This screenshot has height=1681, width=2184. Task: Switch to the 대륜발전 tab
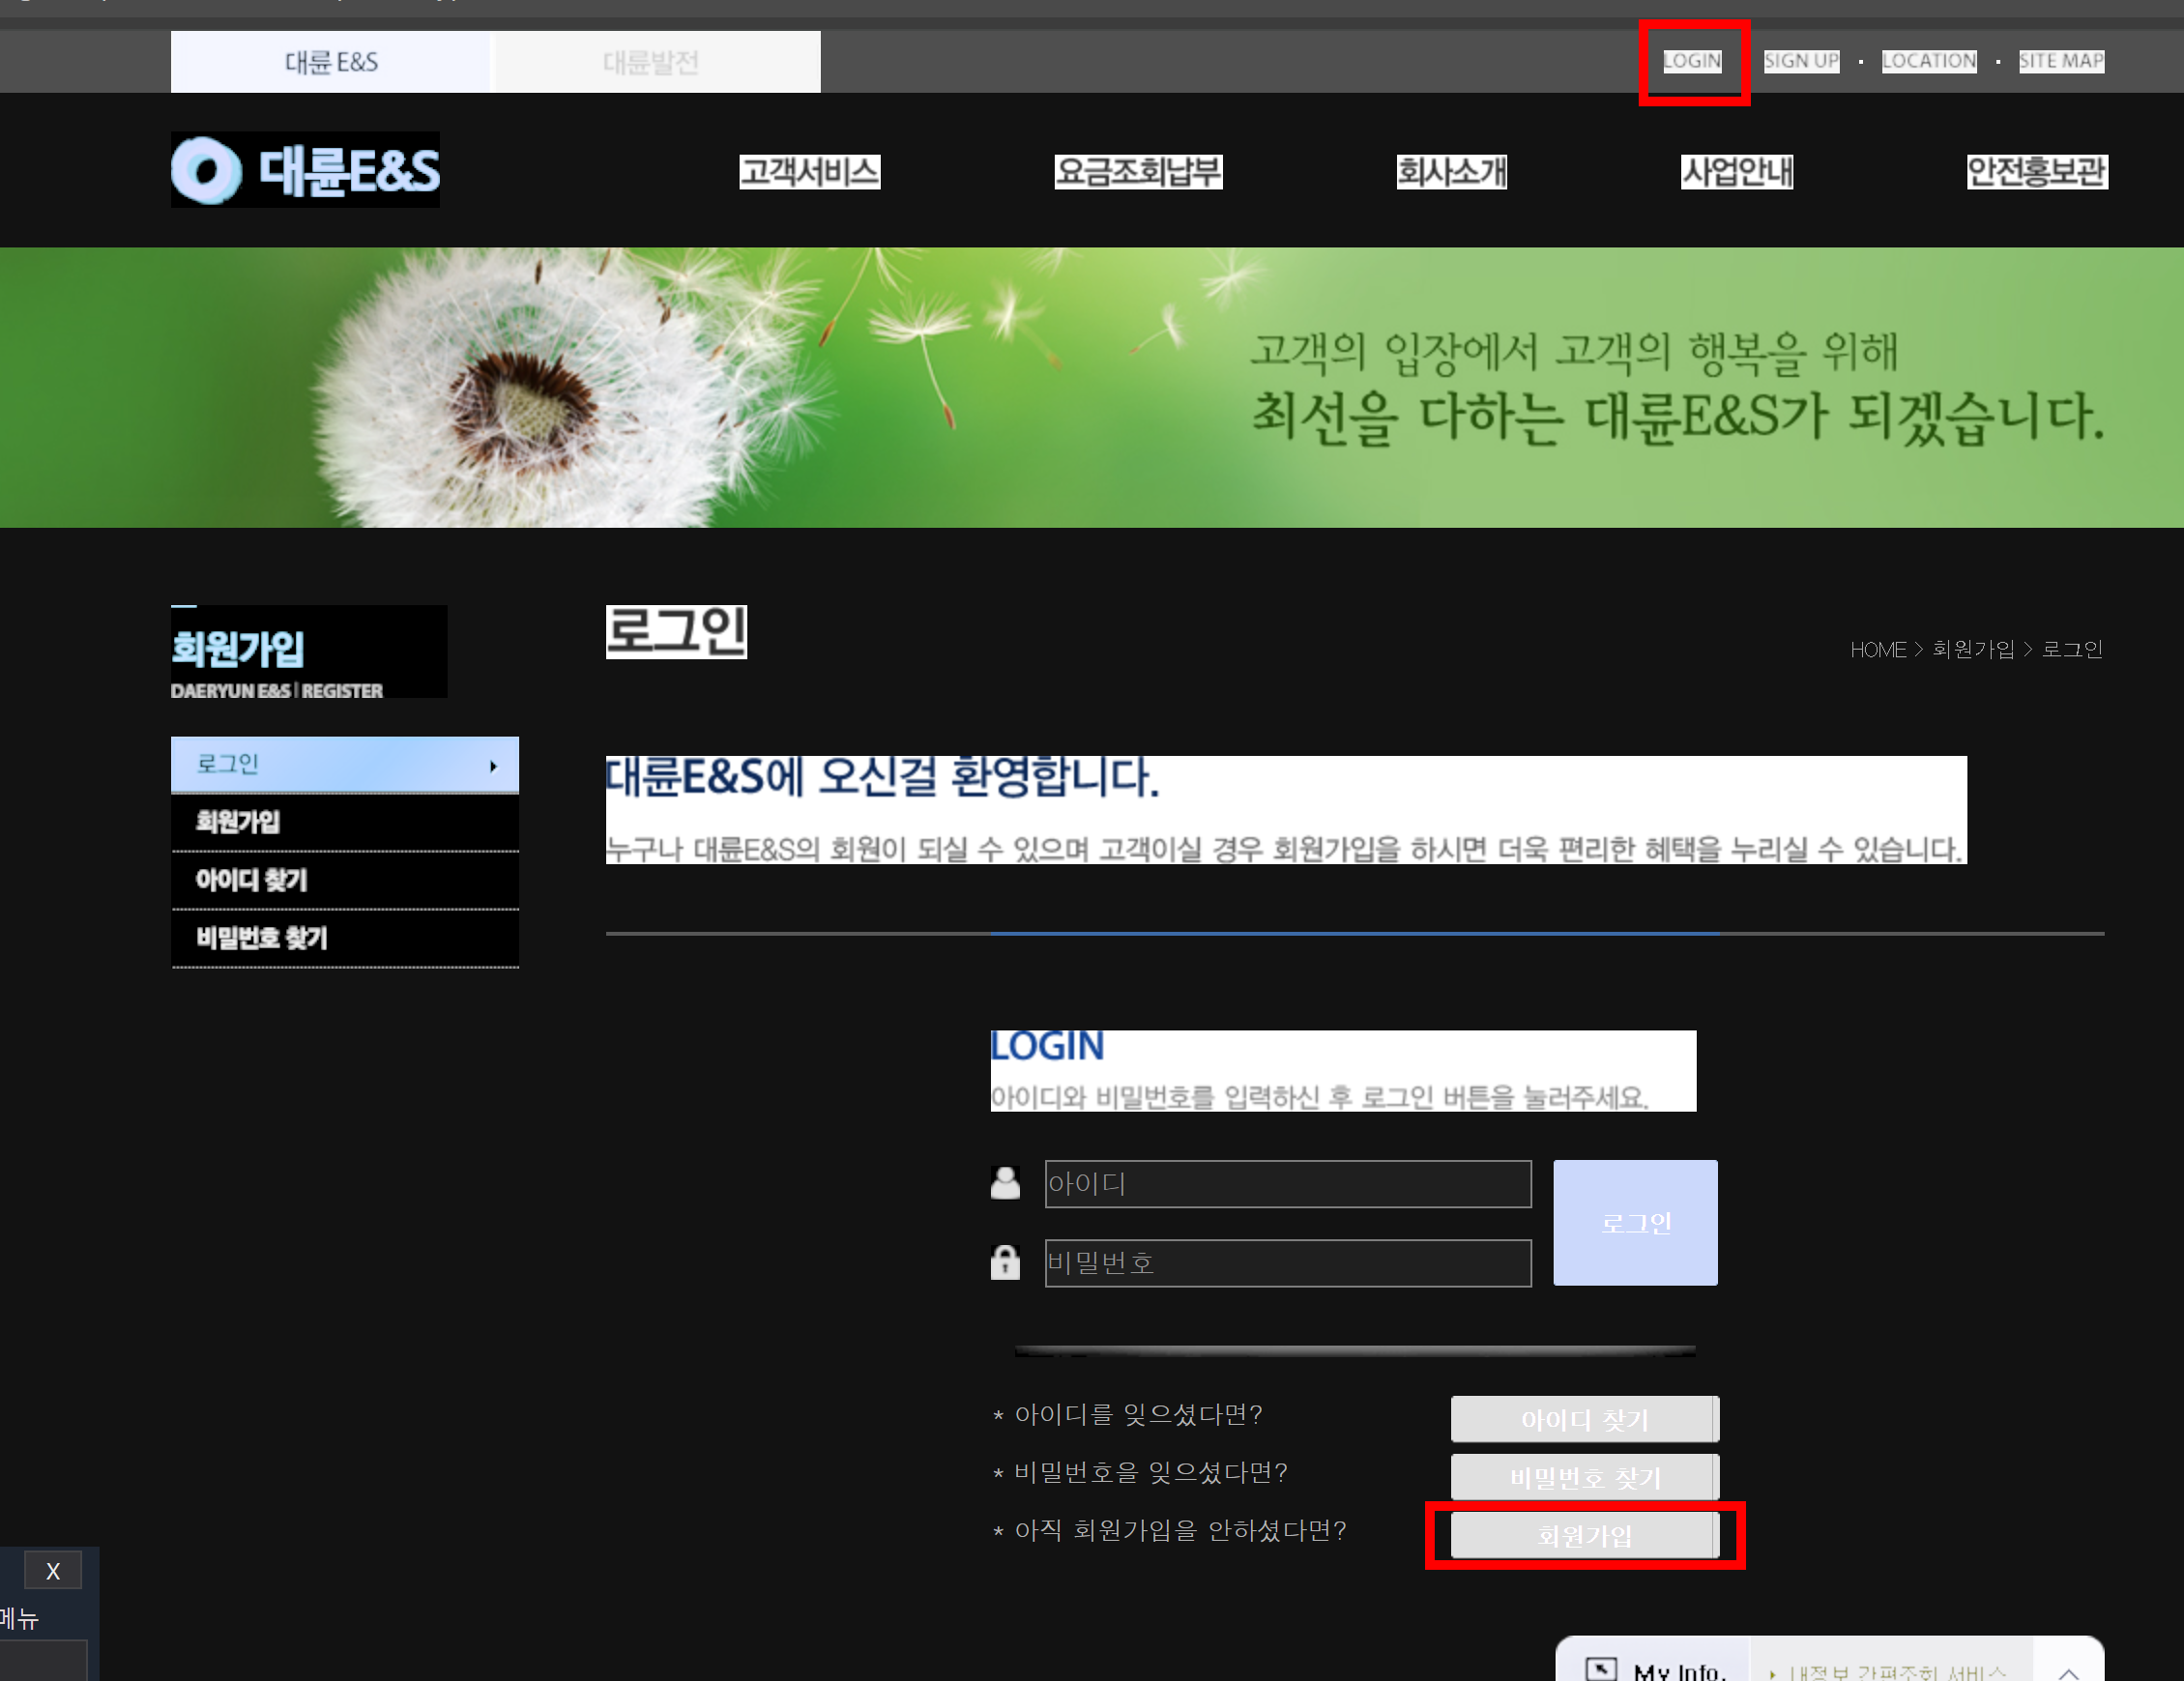651,62
